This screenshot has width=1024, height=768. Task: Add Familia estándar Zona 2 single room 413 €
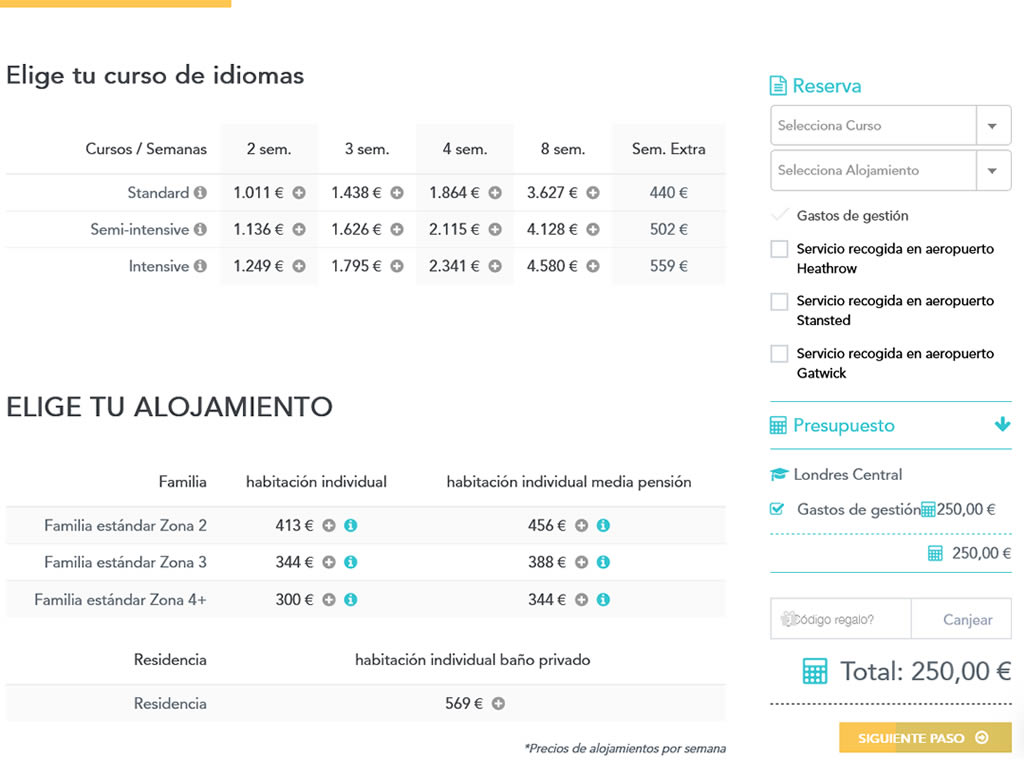(x=329, y=526)
